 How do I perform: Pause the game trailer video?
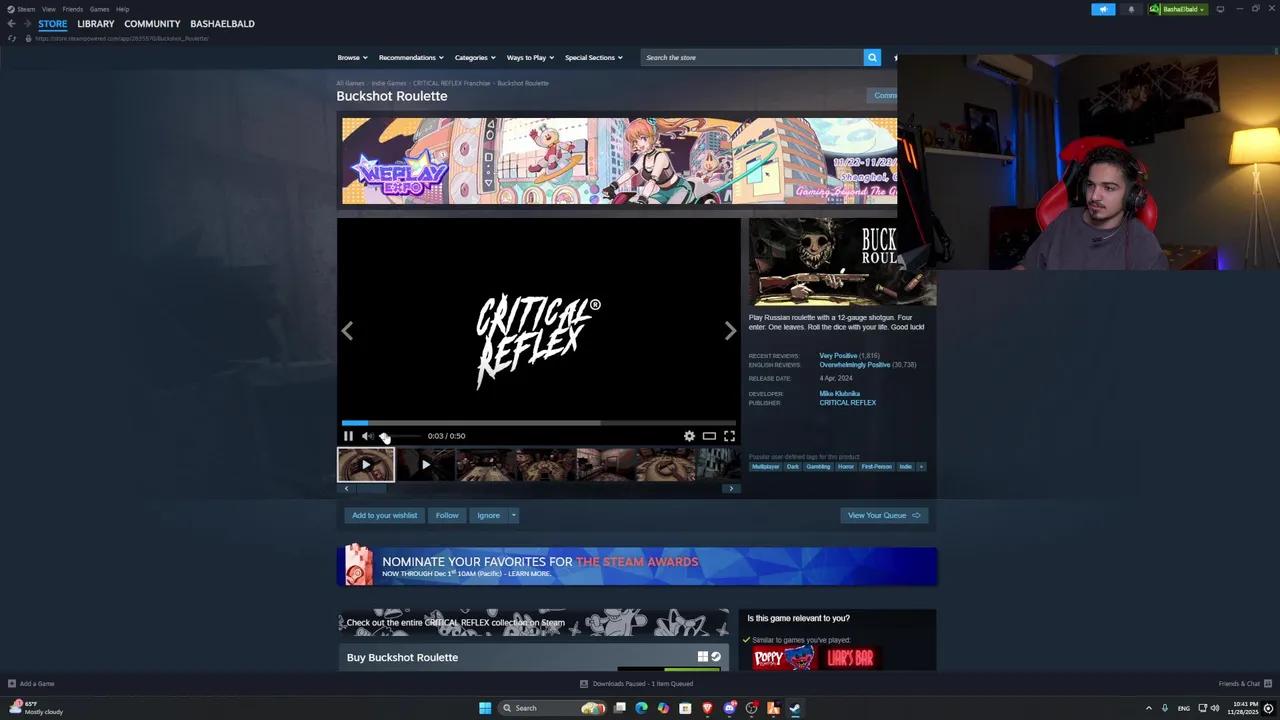[348, 435]
